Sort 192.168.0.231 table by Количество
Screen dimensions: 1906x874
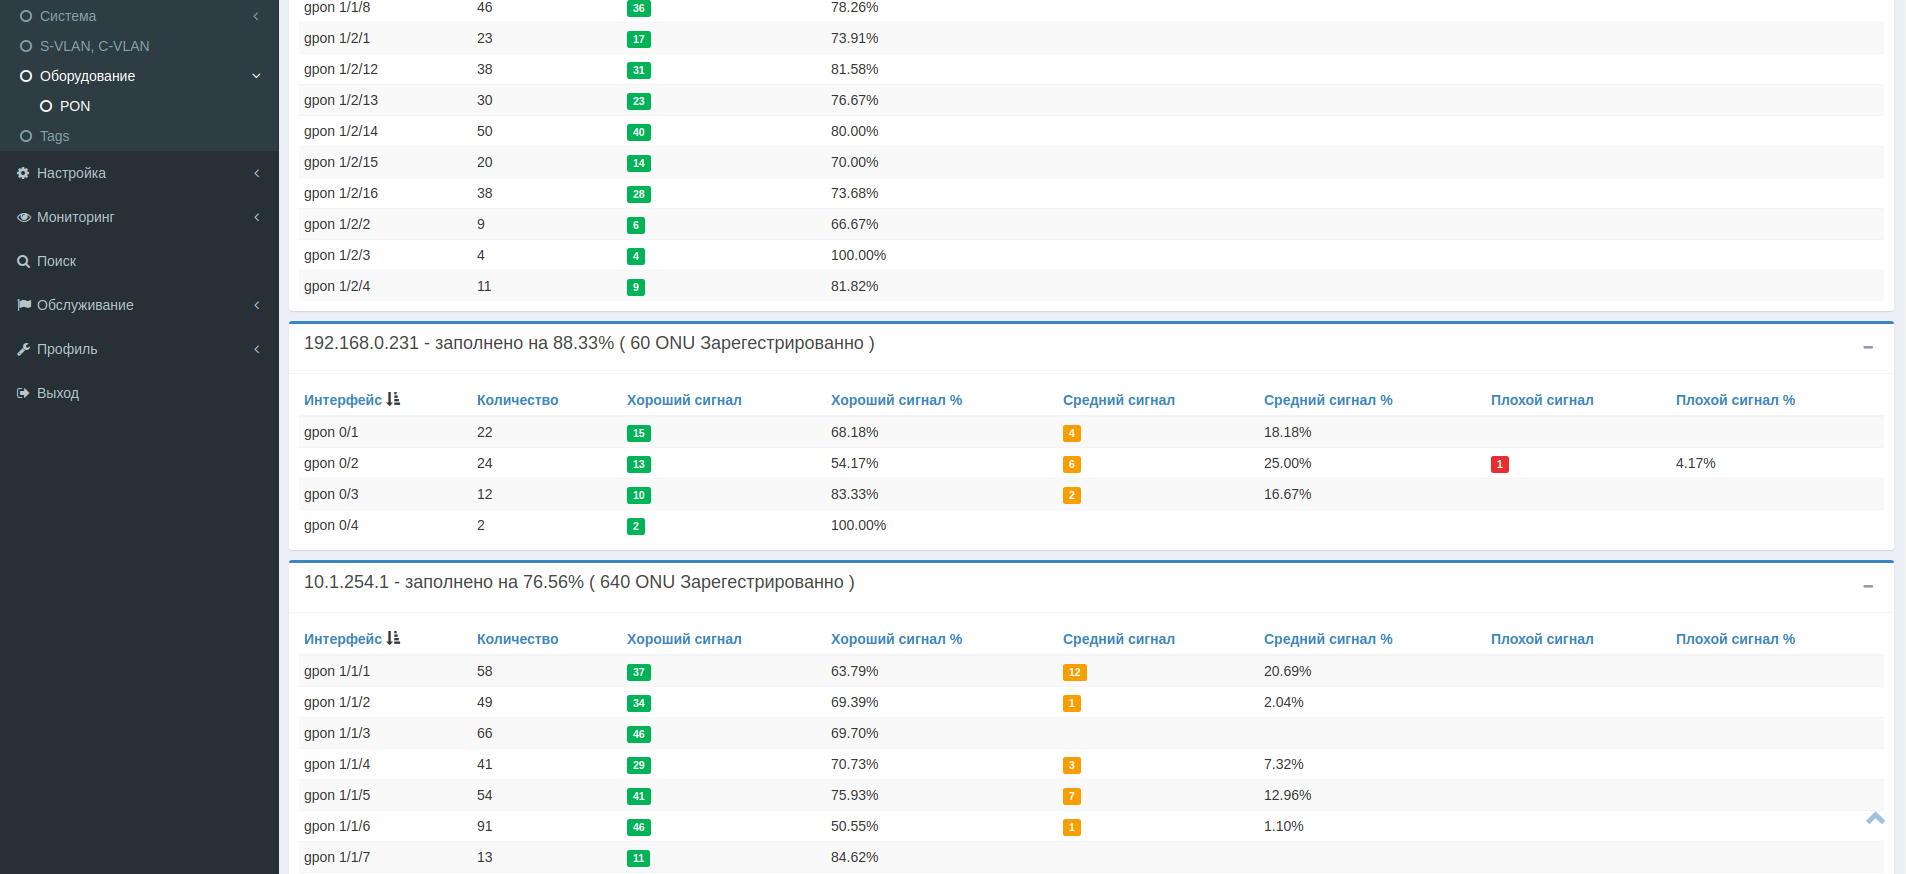[x=517, y=400]
